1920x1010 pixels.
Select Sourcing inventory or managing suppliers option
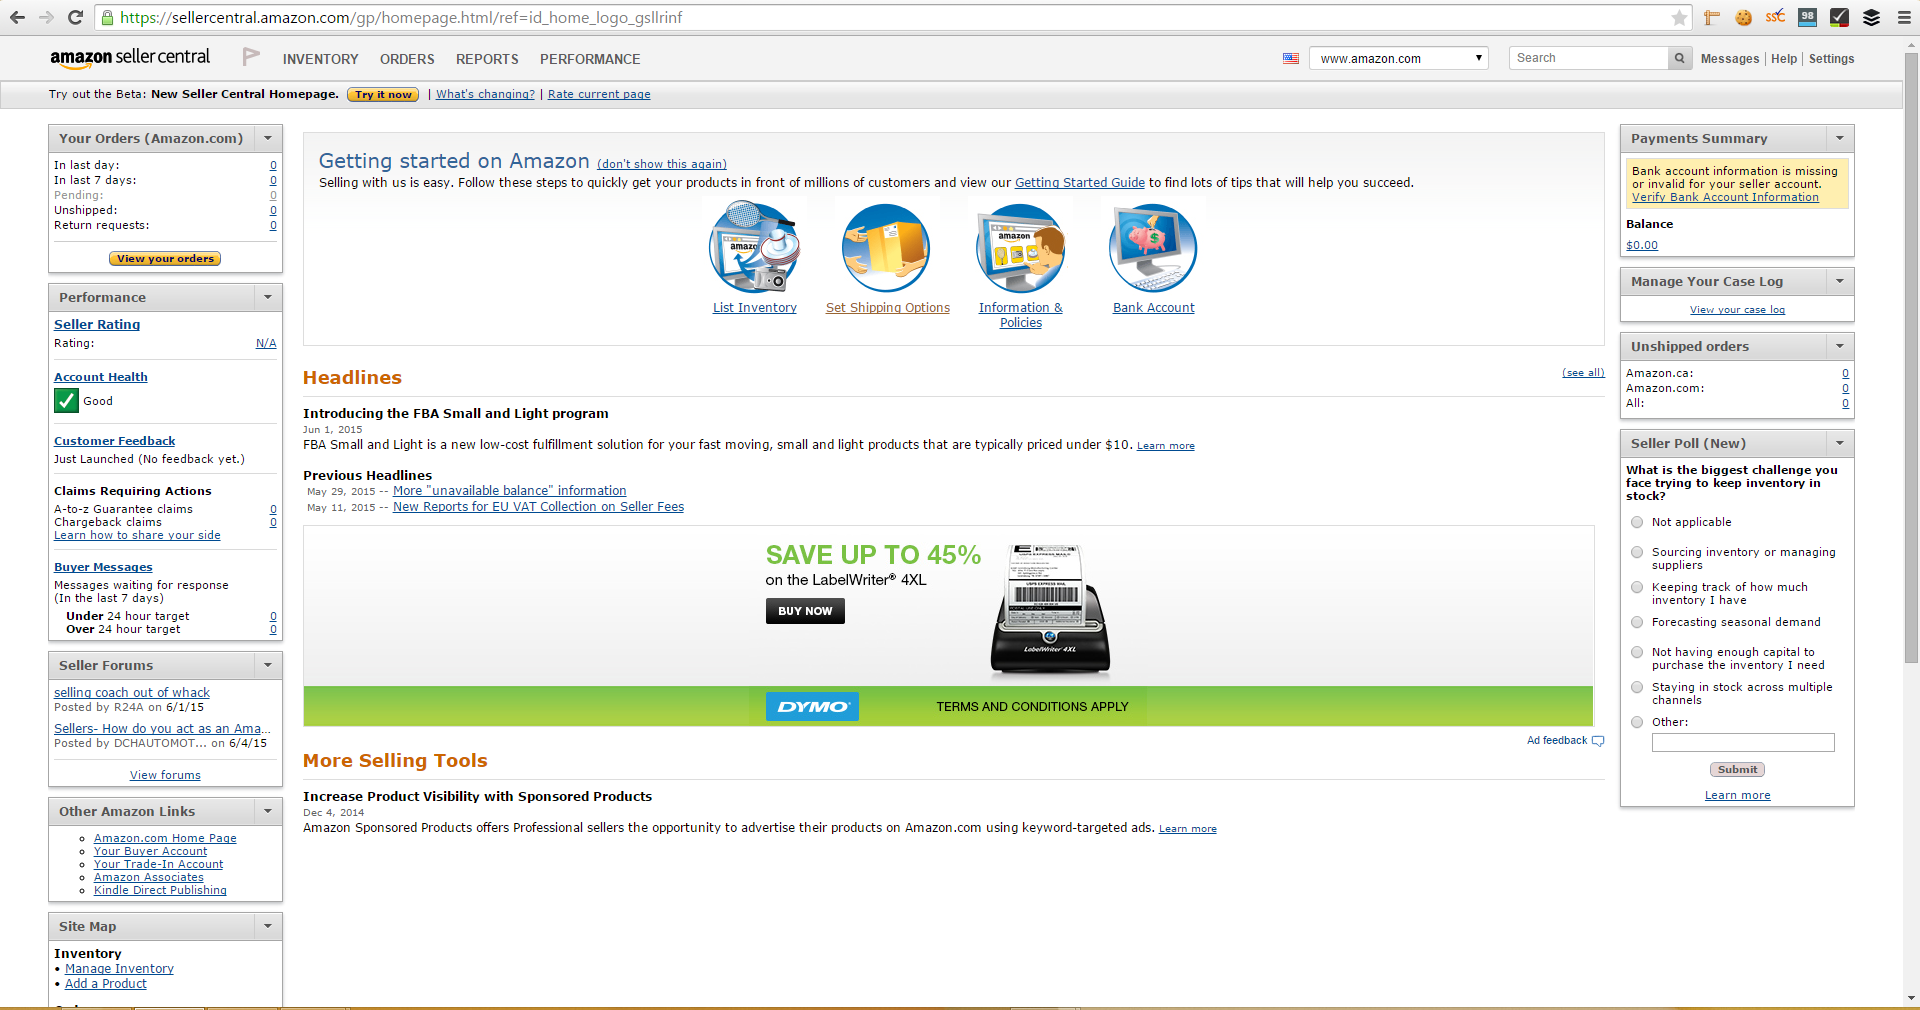pyautogui.click(x=1637, y=552)
